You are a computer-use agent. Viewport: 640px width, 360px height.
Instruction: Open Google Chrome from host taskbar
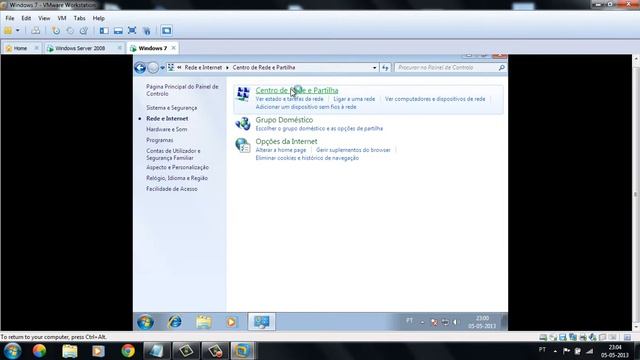(x=128, y=351)
